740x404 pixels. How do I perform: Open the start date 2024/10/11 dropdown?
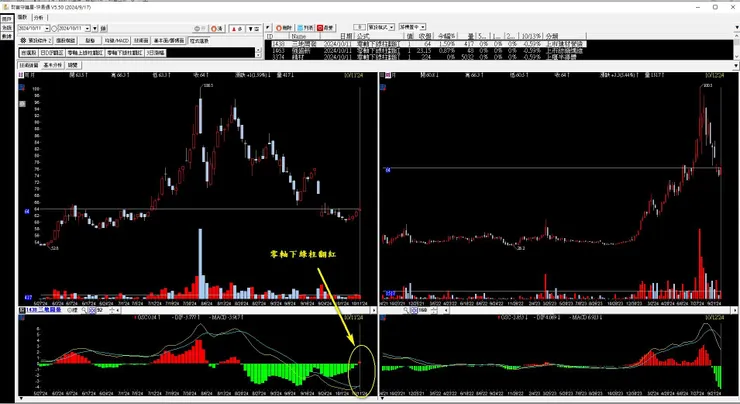pyautogui.click(x=47, y=28)
